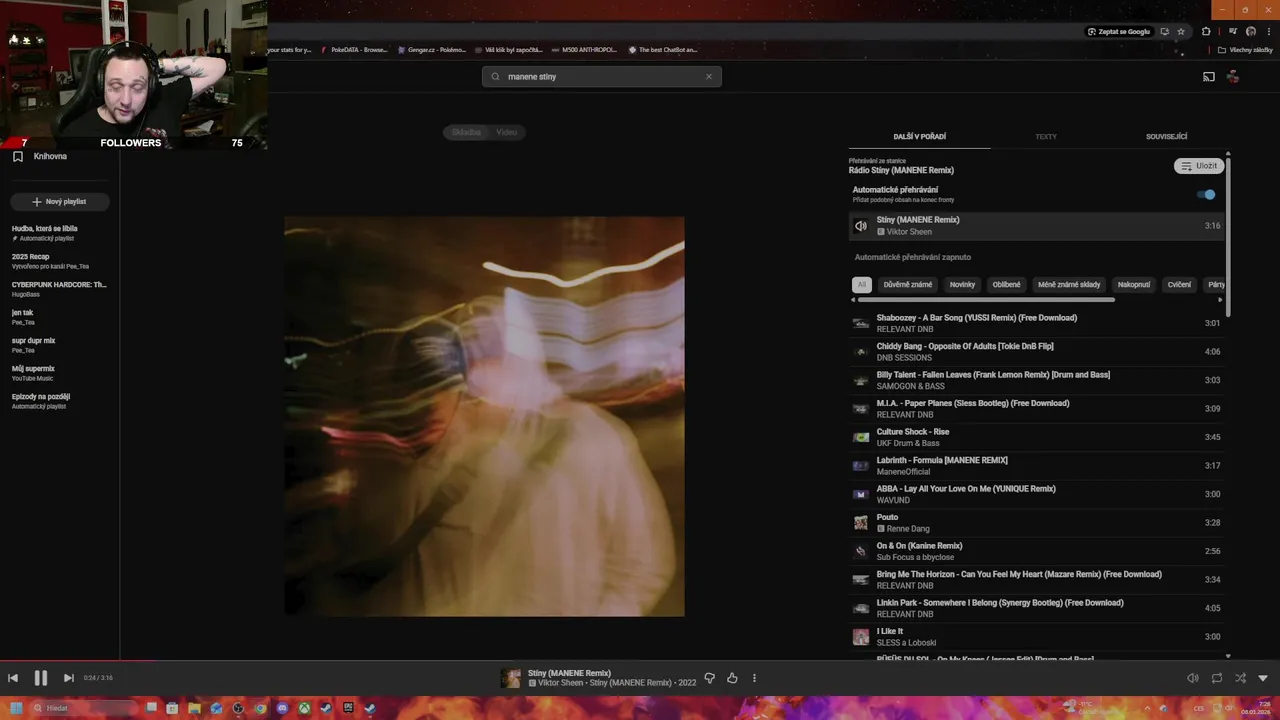Toggle repeat mode in player bar
This screenshot has width=1280, height=720.
tap(1216, 678)
